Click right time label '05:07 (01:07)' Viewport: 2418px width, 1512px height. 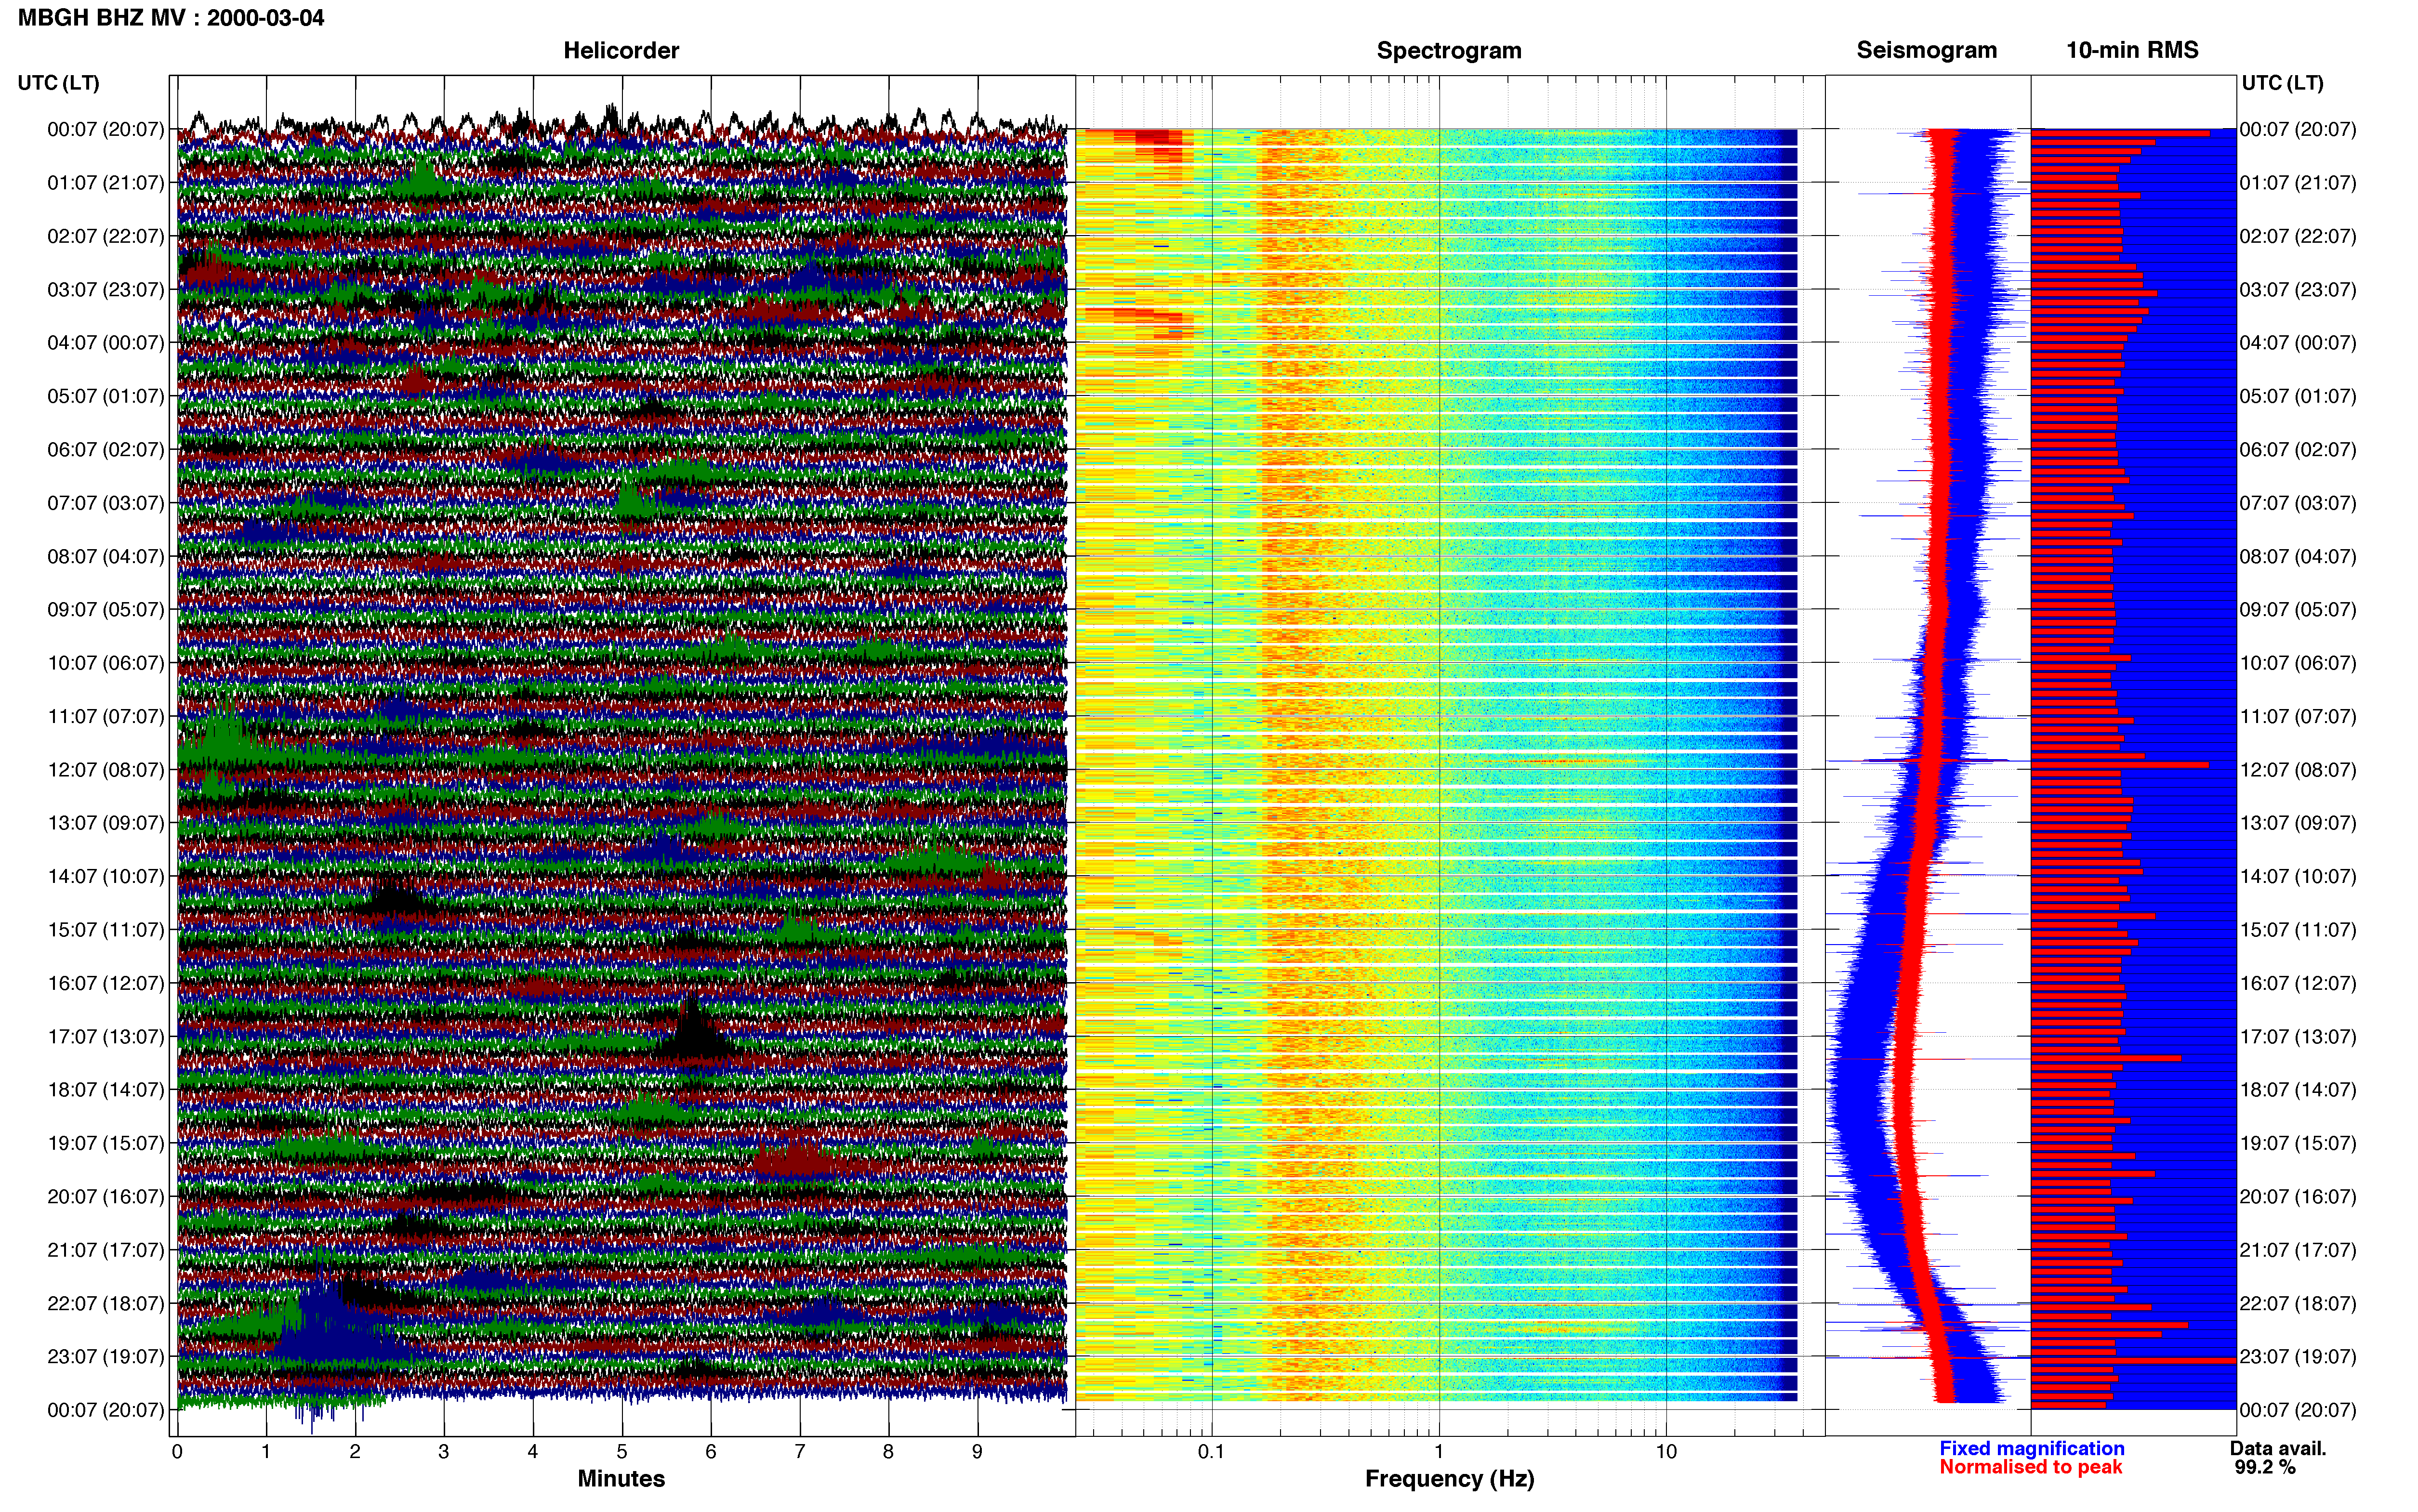pos(2298,397)
